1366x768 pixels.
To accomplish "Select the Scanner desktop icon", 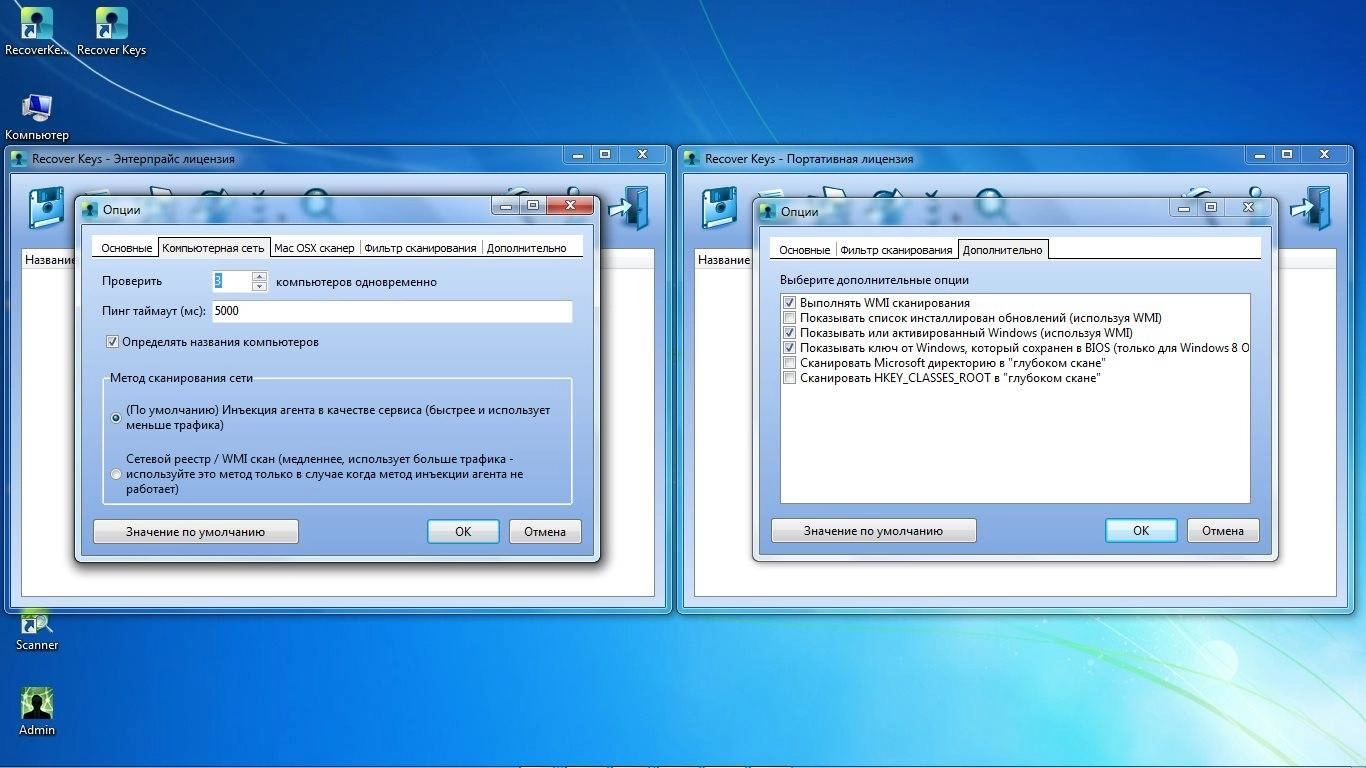I will [x=37, y=631].
